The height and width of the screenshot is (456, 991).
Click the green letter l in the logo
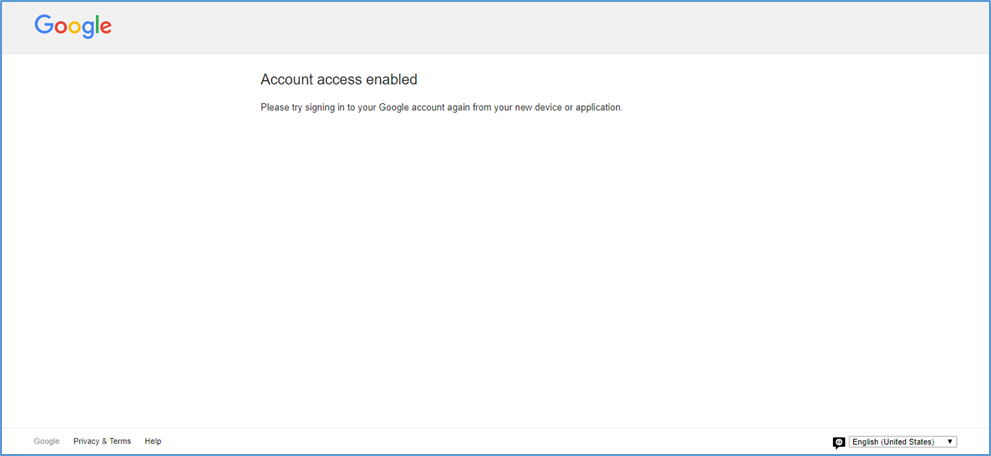tap(97, 26)
